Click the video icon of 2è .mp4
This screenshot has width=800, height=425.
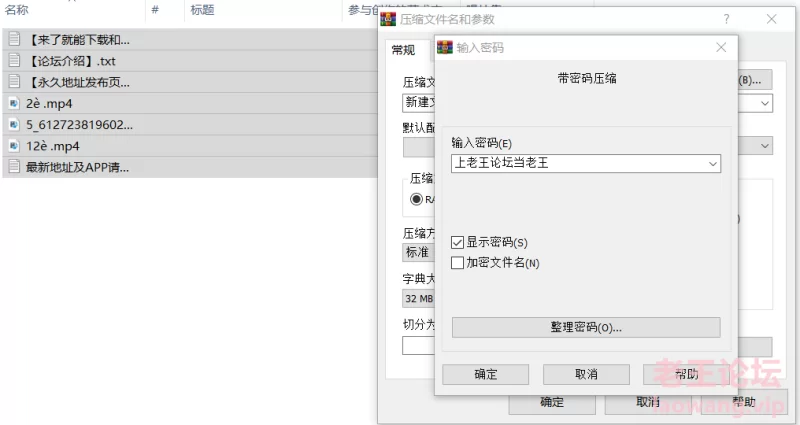pyautogui.click(x=14, y=104)
